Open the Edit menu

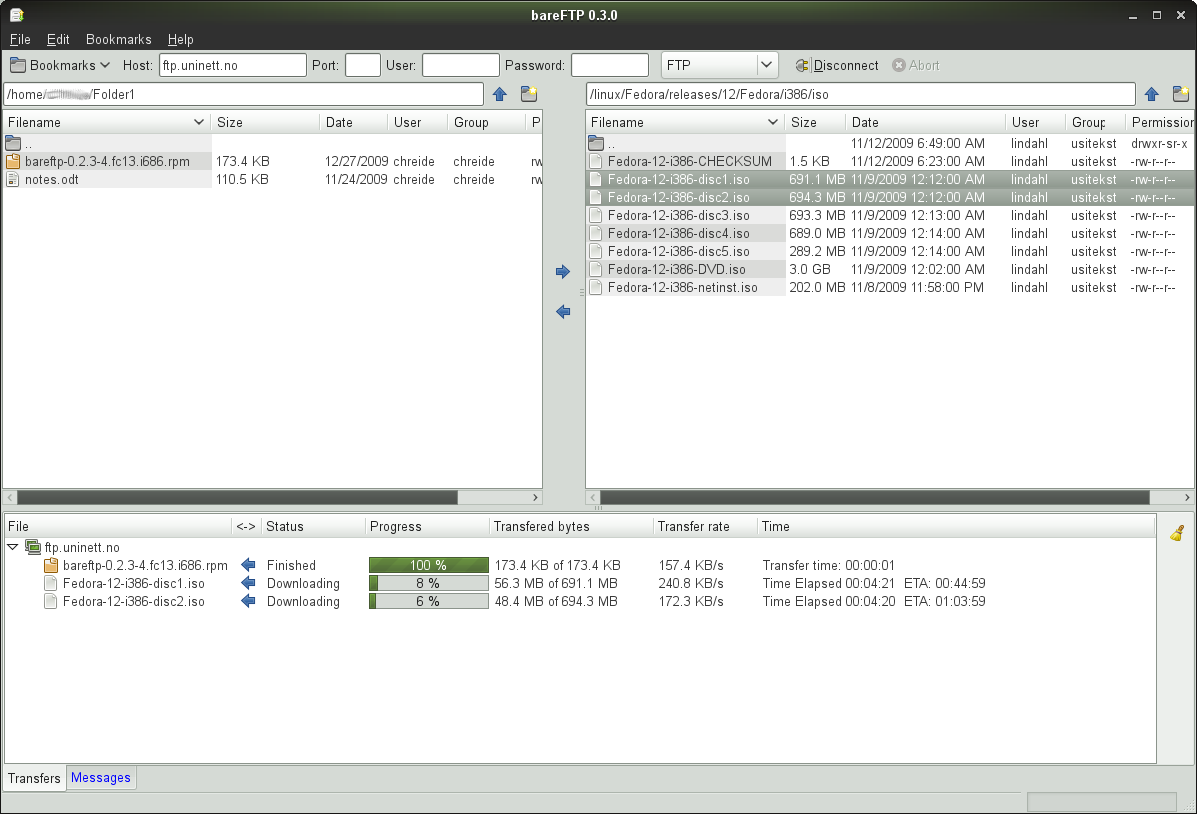click(58, 40)
